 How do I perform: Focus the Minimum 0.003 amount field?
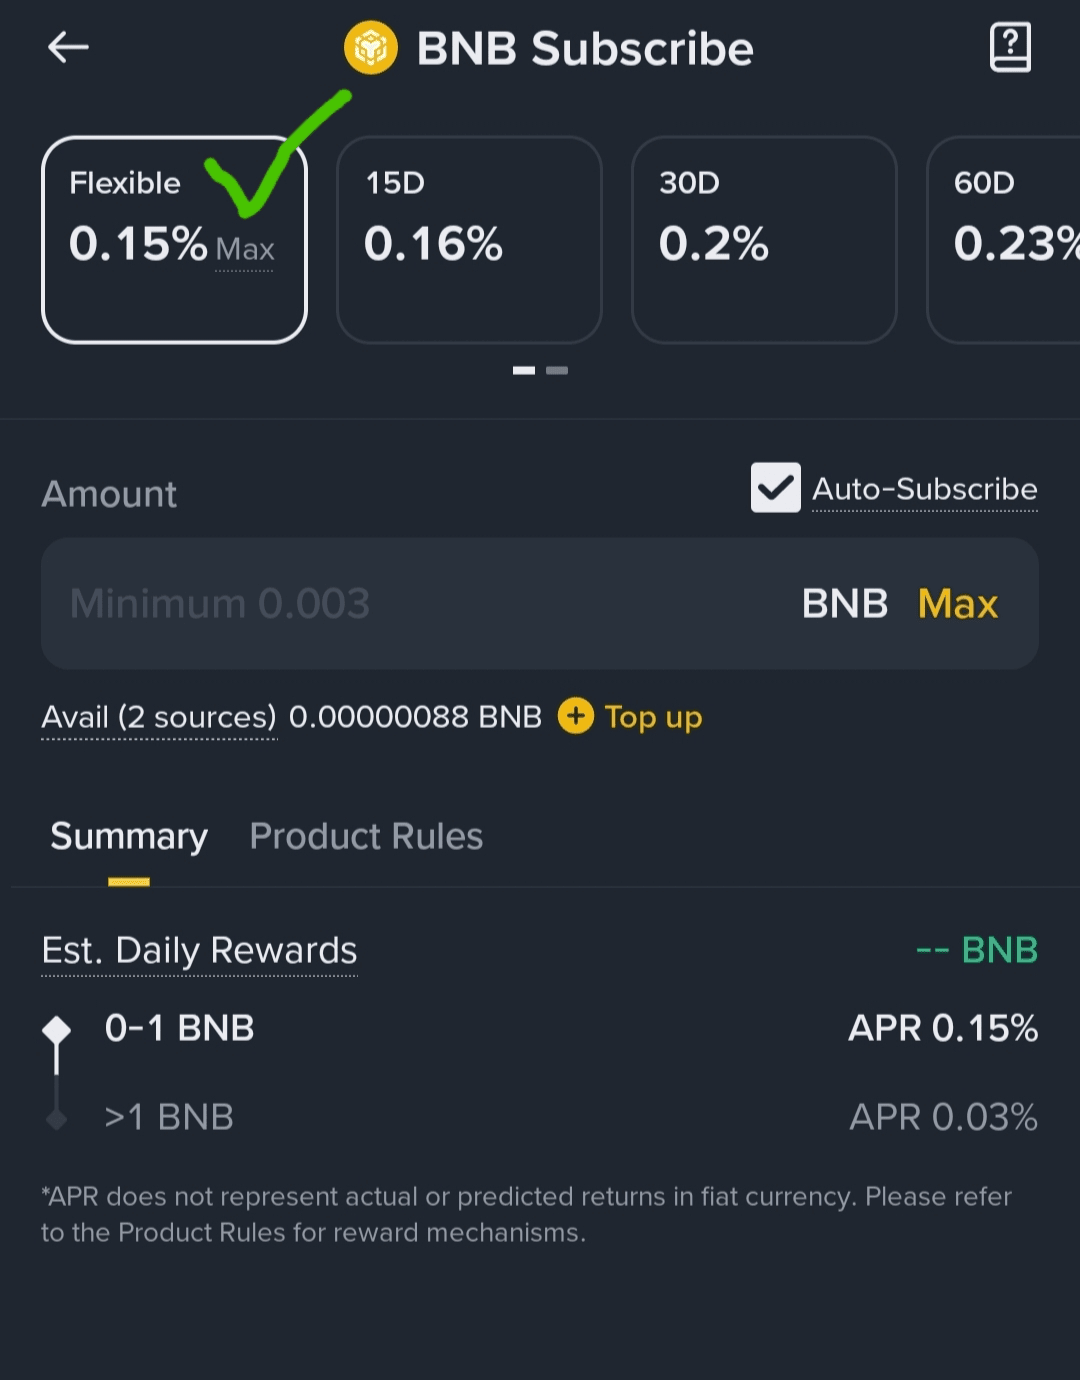tap(540, 603)
